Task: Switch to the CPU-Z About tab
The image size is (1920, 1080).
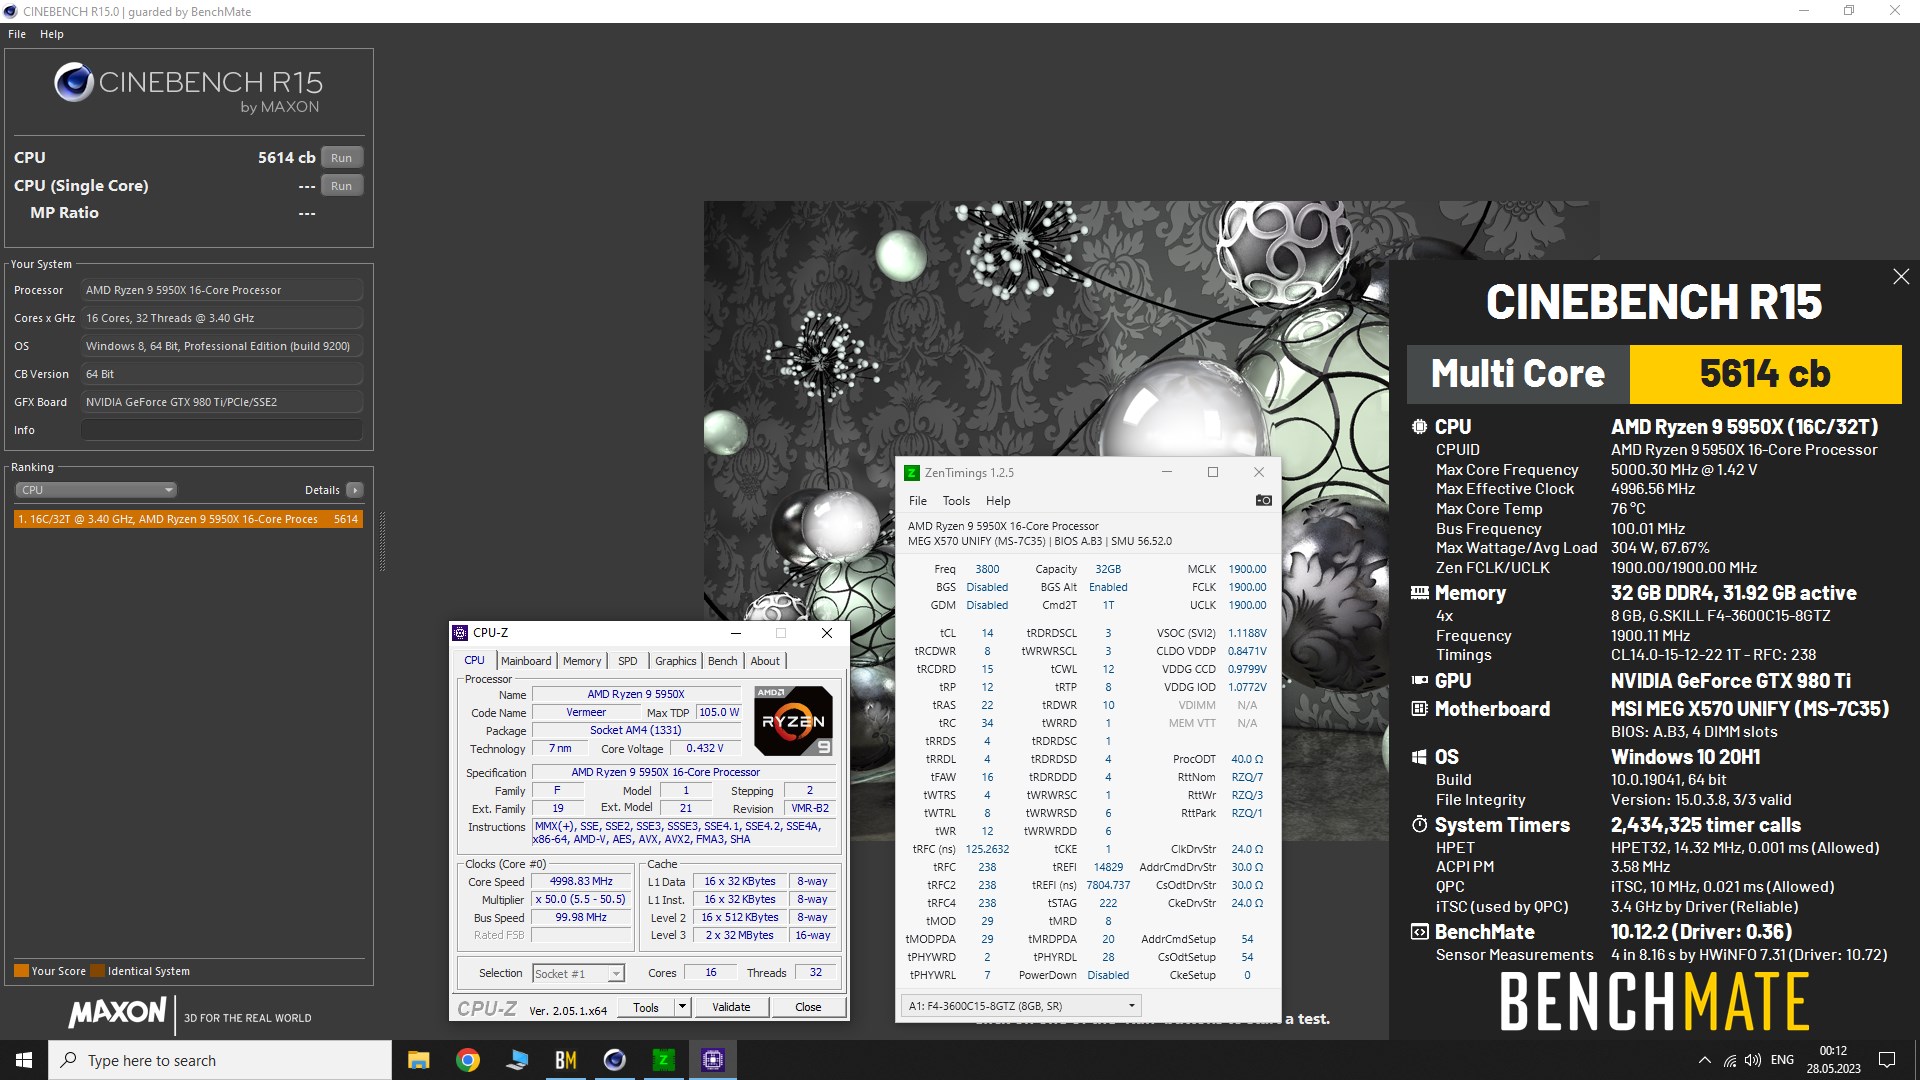Action: [765, 661]
